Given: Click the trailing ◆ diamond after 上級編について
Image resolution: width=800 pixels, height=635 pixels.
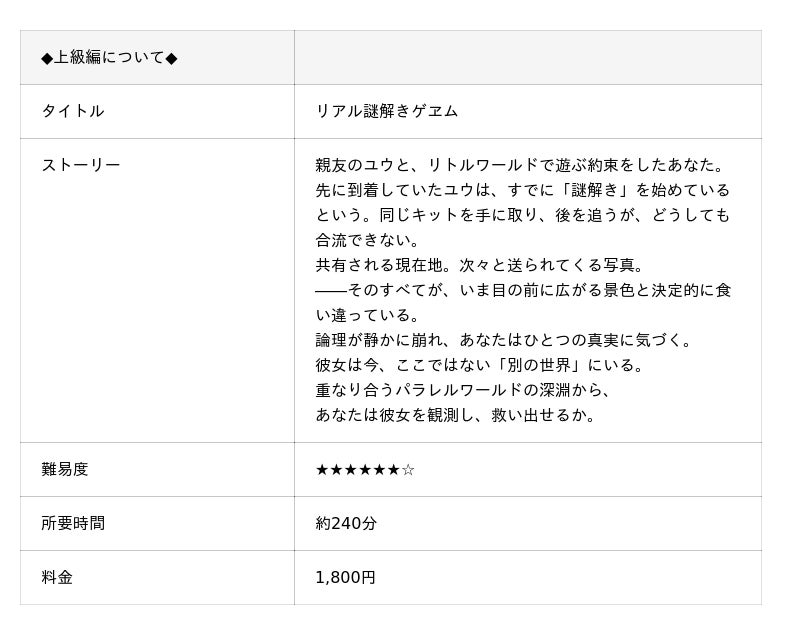Looking at the screenshot, I should coord(171,58).
